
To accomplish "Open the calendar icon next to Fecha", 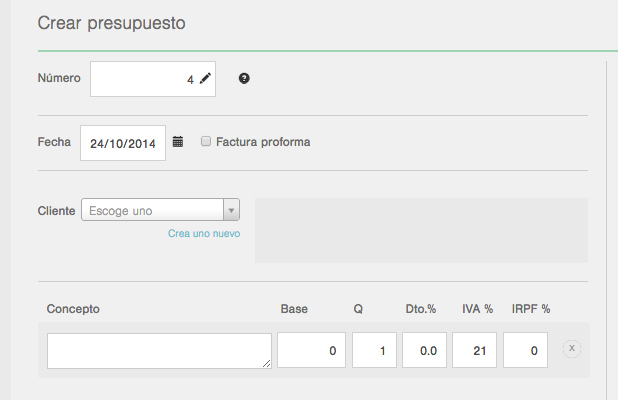I will click(x=178, y=141).
